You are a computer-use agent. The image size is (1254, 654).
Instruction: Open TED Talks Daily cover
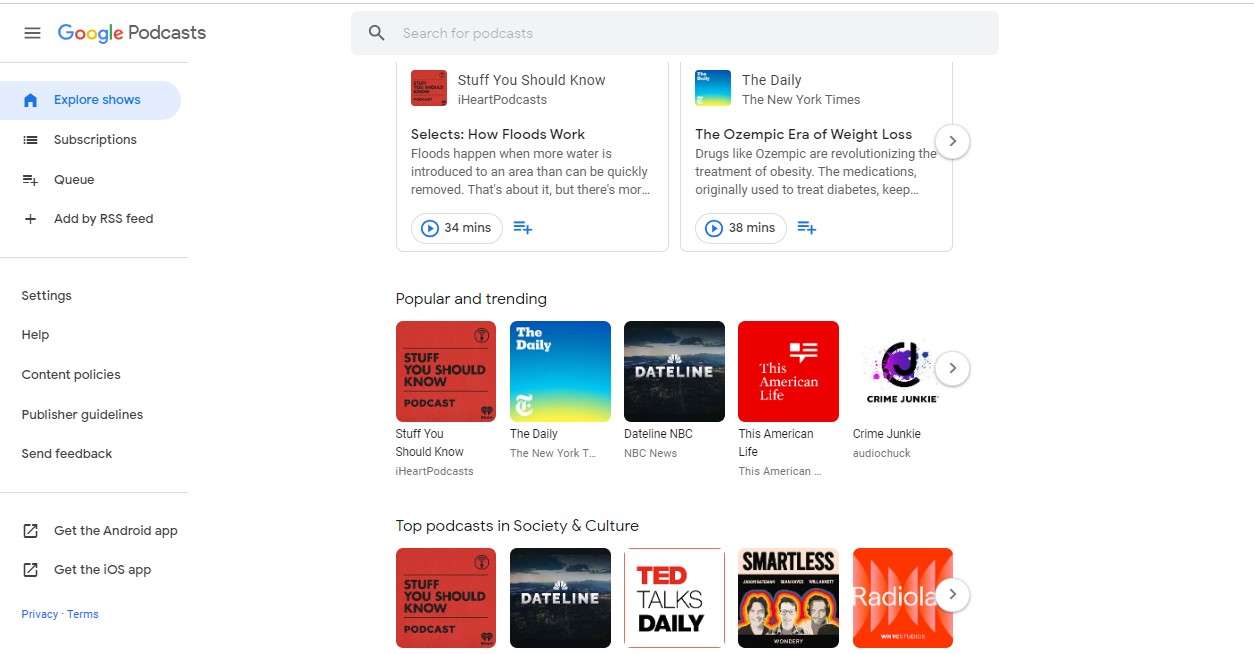(x=674, y=598)
